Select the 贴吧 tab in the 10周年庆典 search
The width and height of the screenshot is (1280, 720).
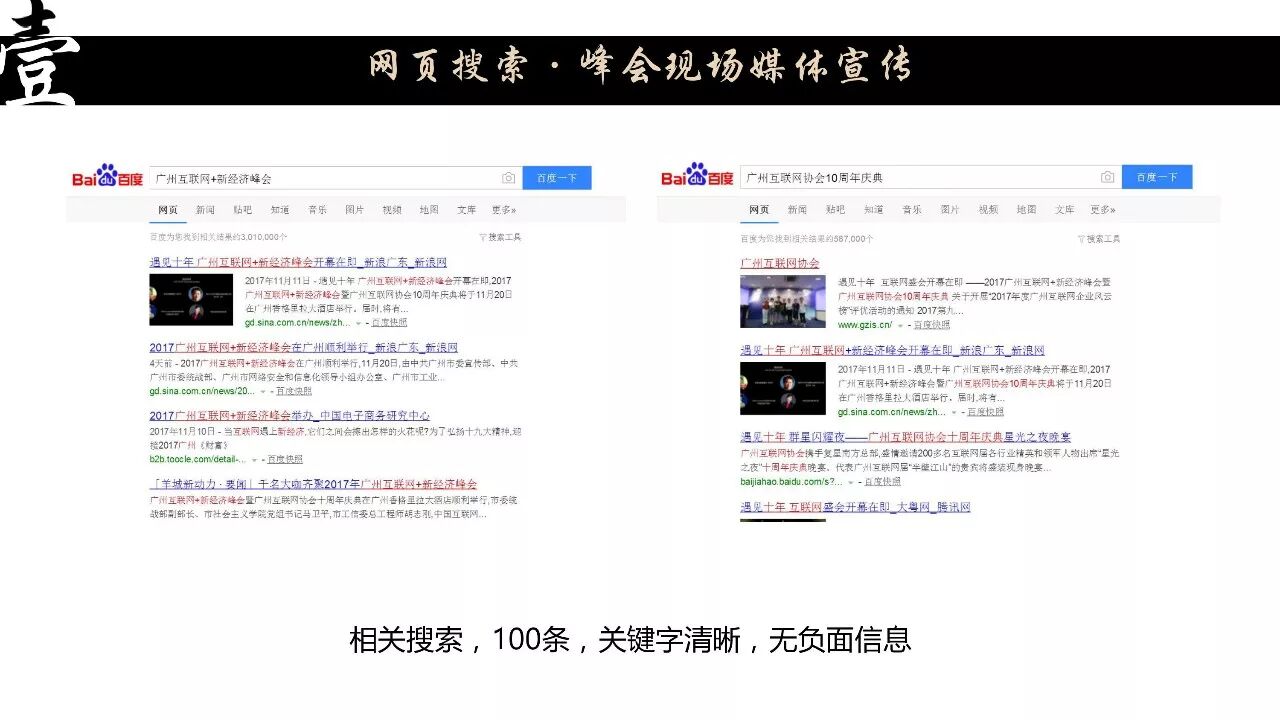[x=836, y=210]
